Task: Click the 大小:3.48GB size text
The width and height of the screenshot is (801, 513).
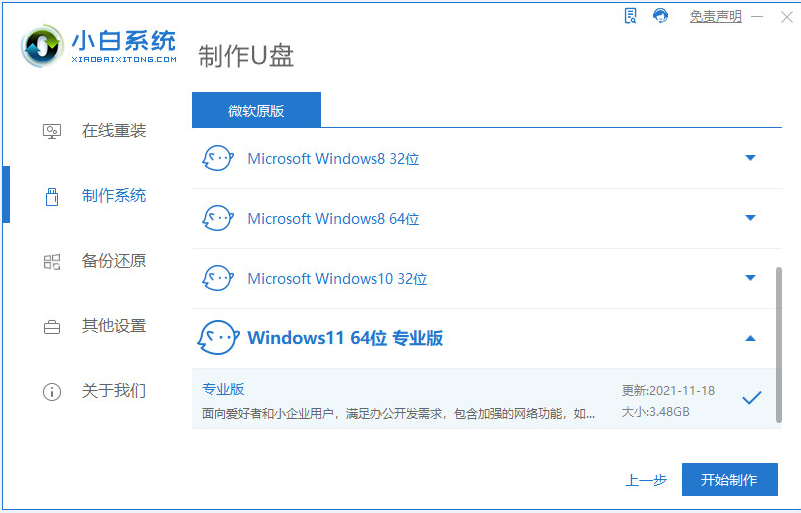Action: pos(655,412)
